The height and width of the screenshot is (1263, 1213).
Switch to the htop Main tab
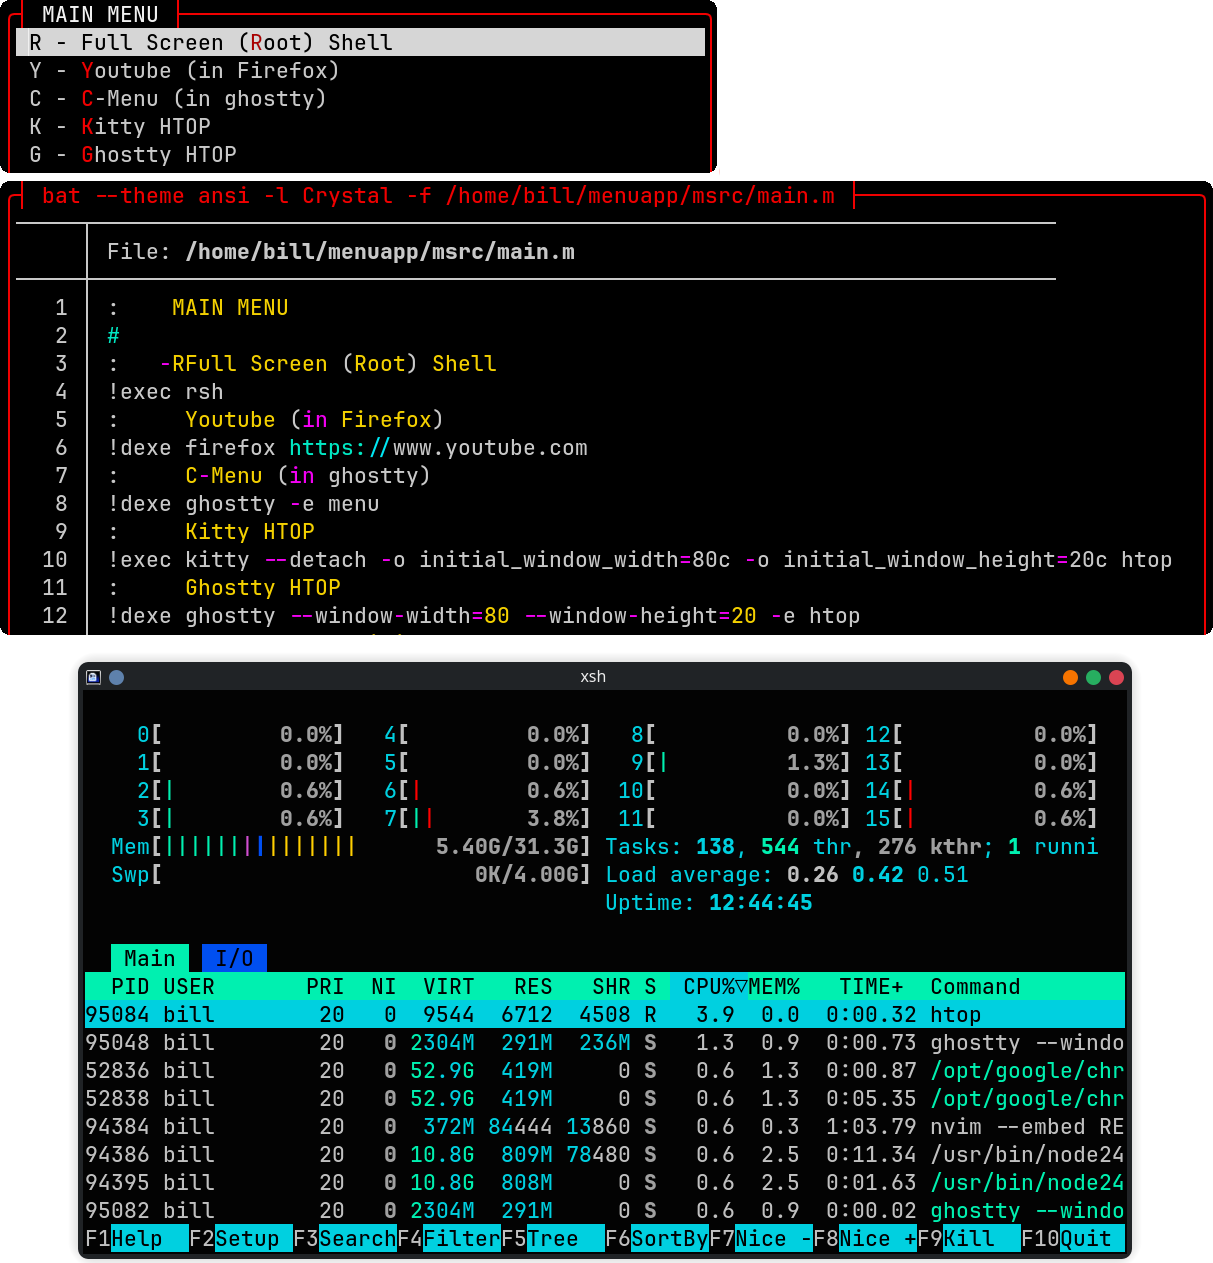(150, 958)
